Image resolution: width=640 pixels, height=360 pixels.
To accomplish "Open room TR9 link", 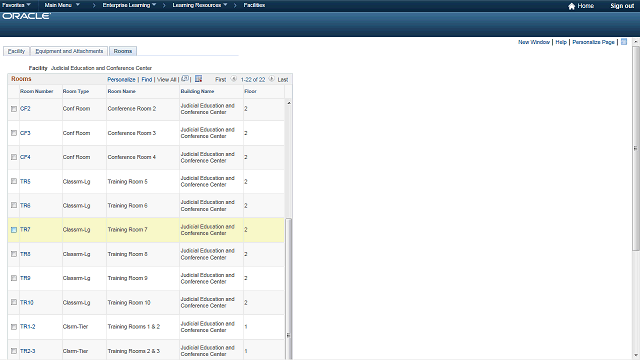I will (x=25, y=278).
